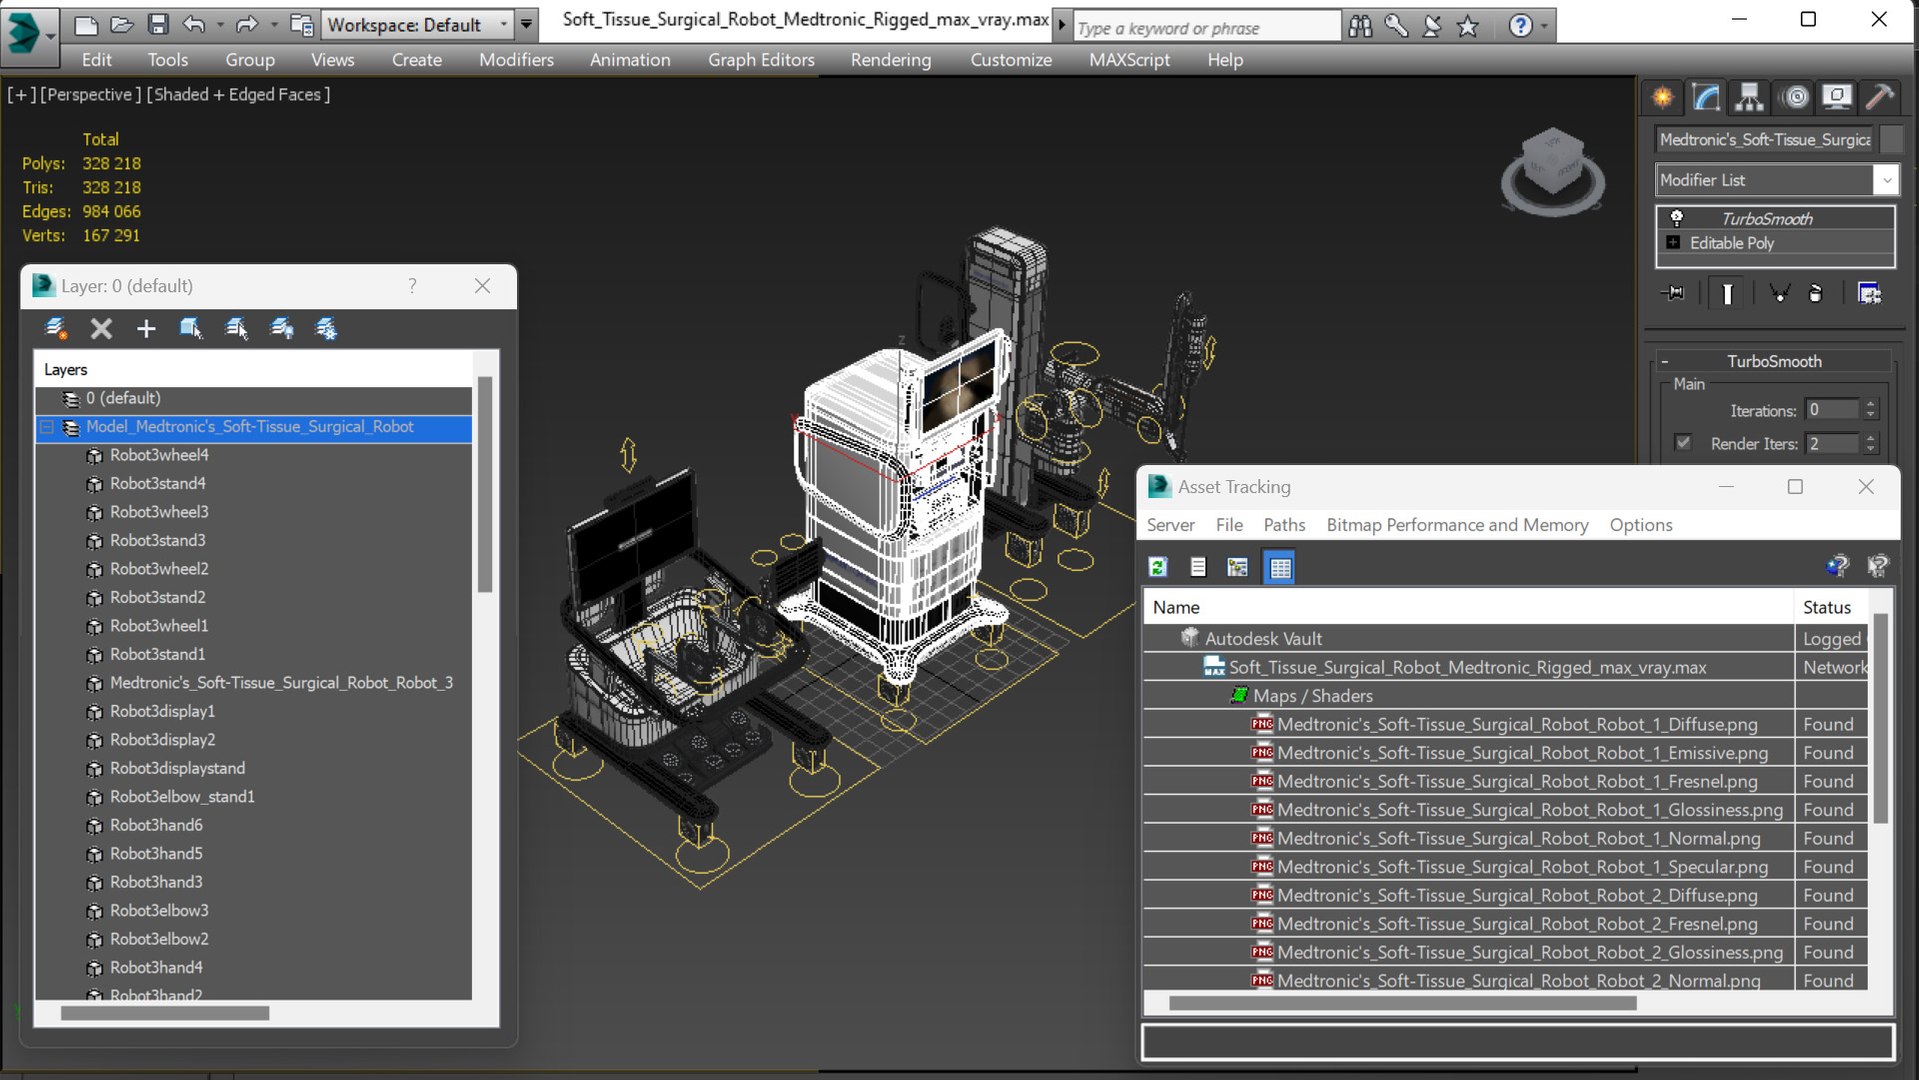
Task: Click the Create New Layer icon
Action: (56, 328)
